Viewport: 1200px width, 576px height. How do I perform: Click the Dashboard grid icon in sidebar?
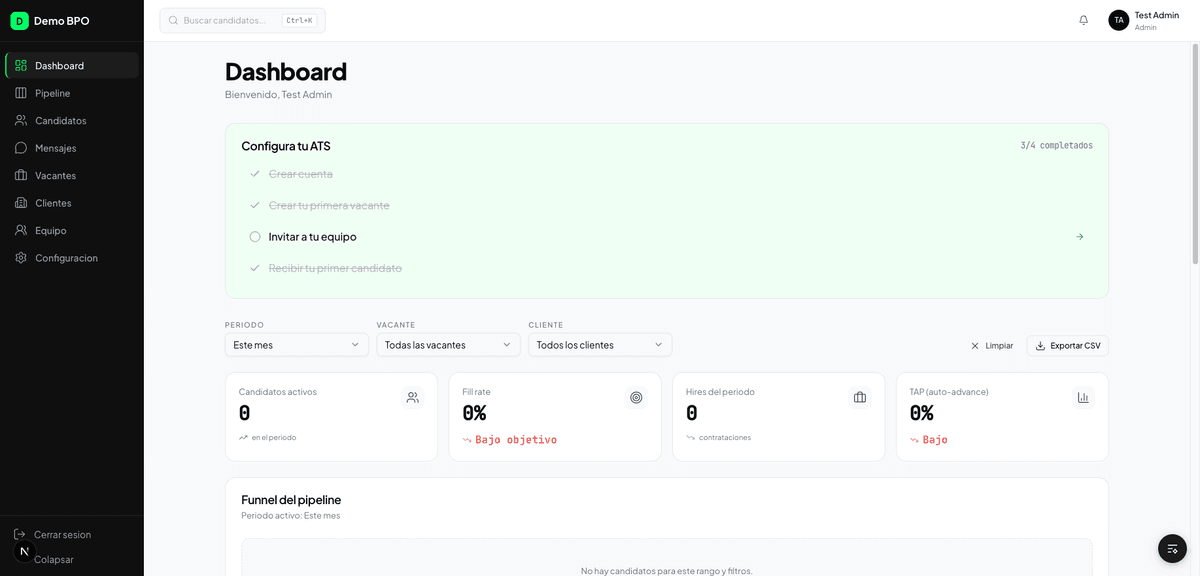click(21, 66)
